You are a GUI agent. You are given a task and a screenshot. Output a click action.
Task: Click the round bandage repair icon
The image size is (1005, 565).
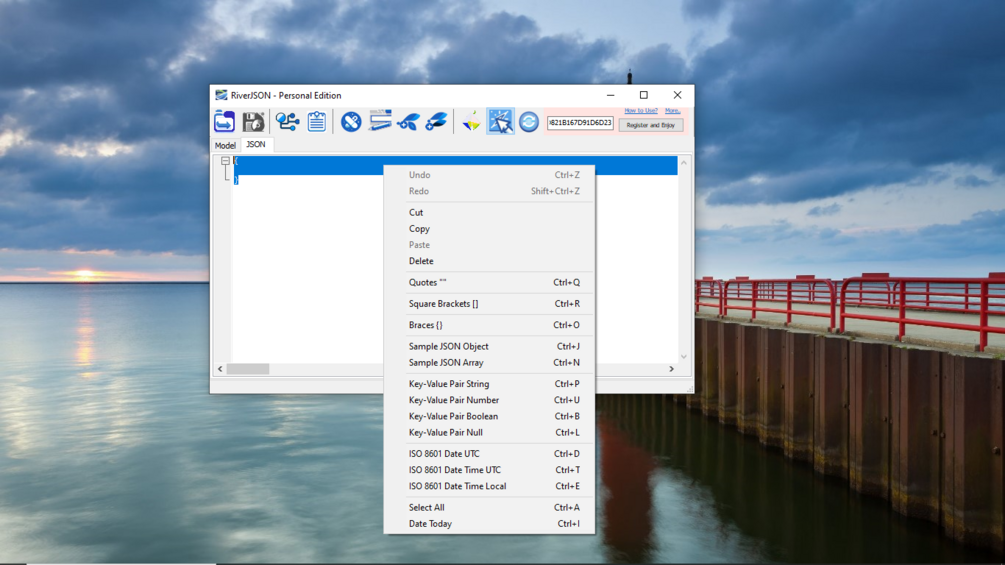point(351,121)
